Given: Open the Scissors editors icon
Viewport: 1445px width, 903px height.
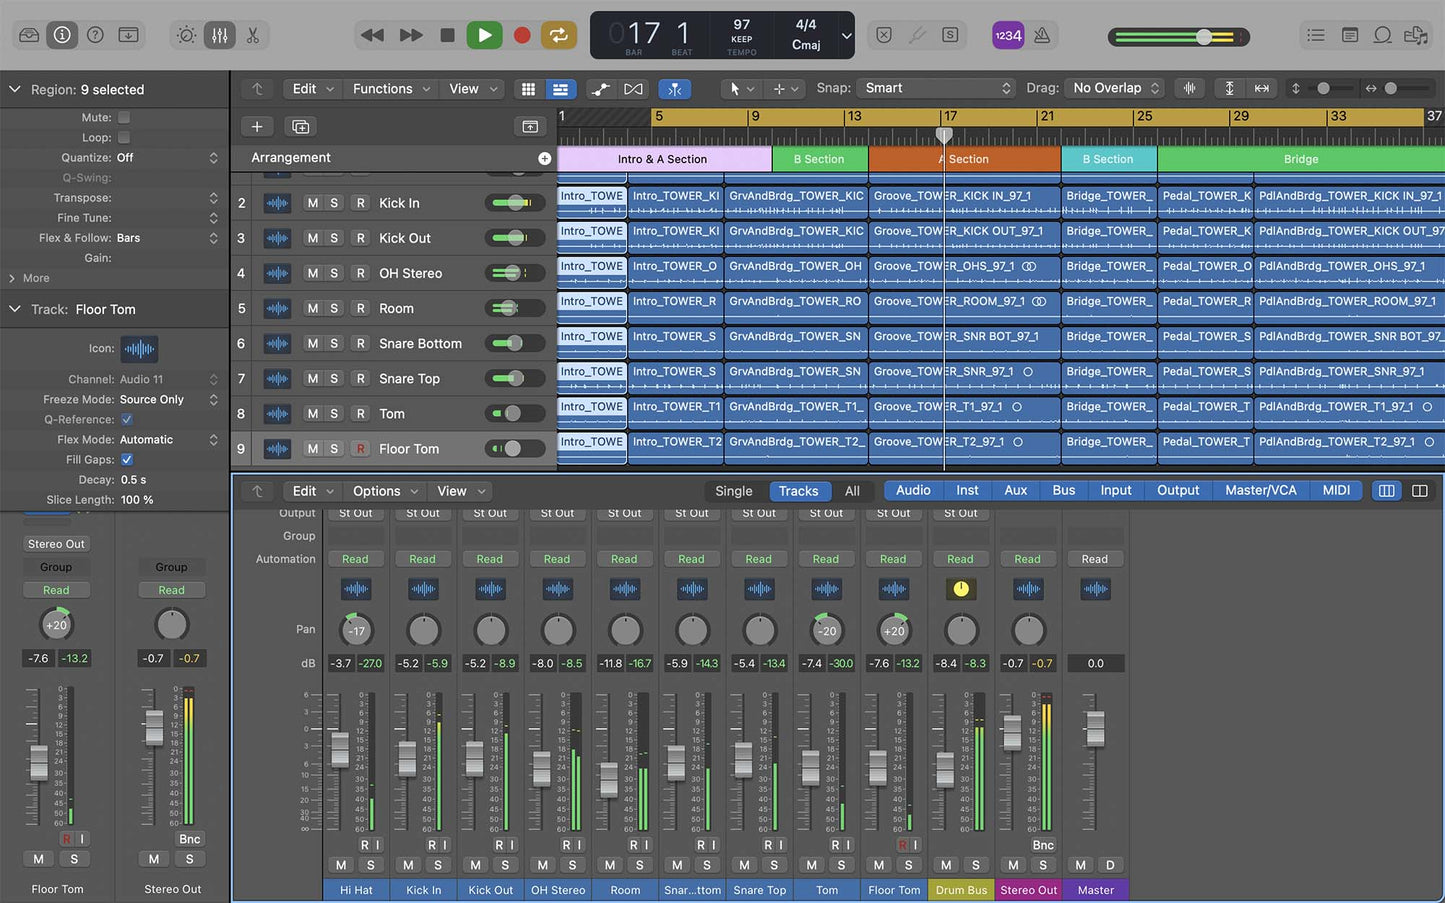Looking at the screenshot, I should pos(253,35).
